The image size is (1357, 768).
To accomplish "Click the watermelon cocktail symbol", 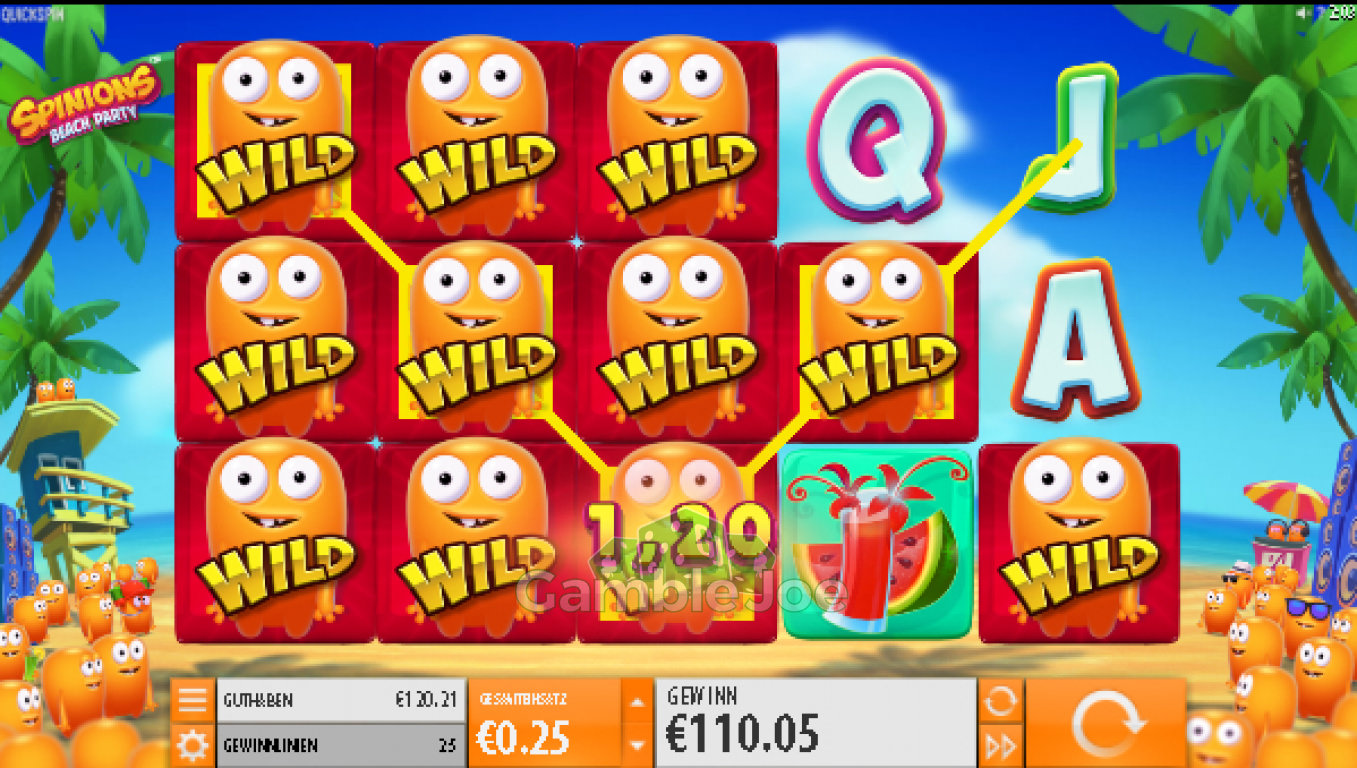I will [877, 543].
